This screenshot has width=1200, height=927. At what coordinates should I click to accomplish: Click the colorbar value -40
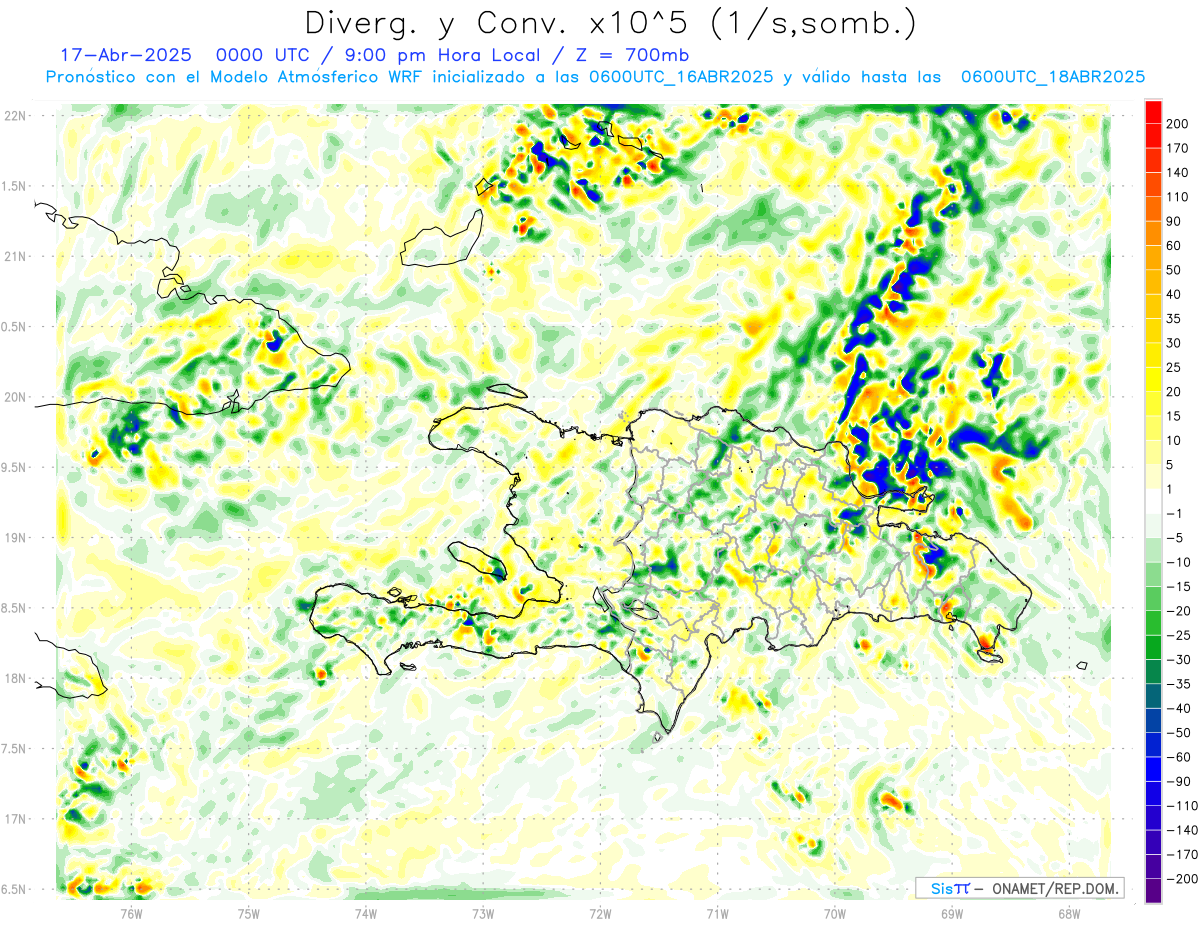[1179, 708]
